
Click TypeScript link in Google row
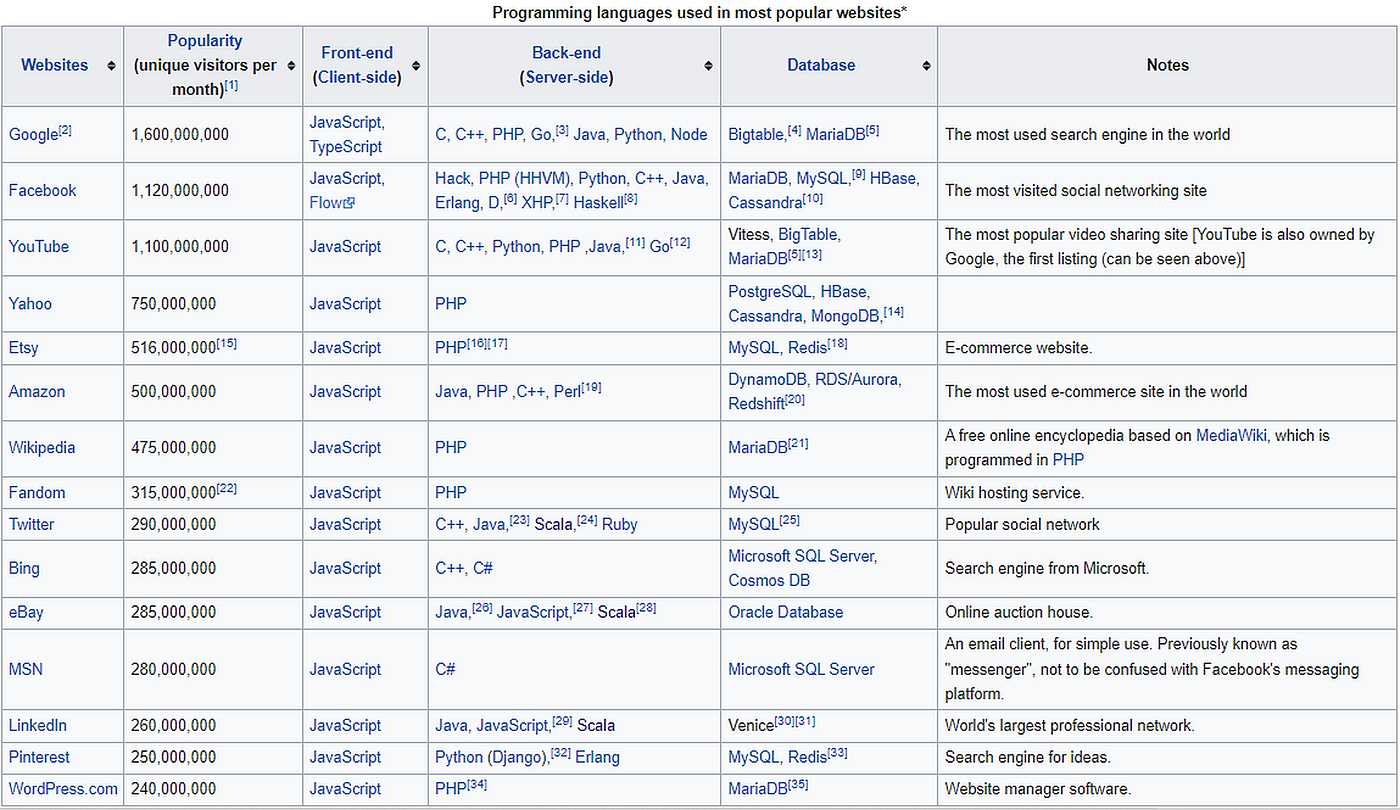(346, 147)
